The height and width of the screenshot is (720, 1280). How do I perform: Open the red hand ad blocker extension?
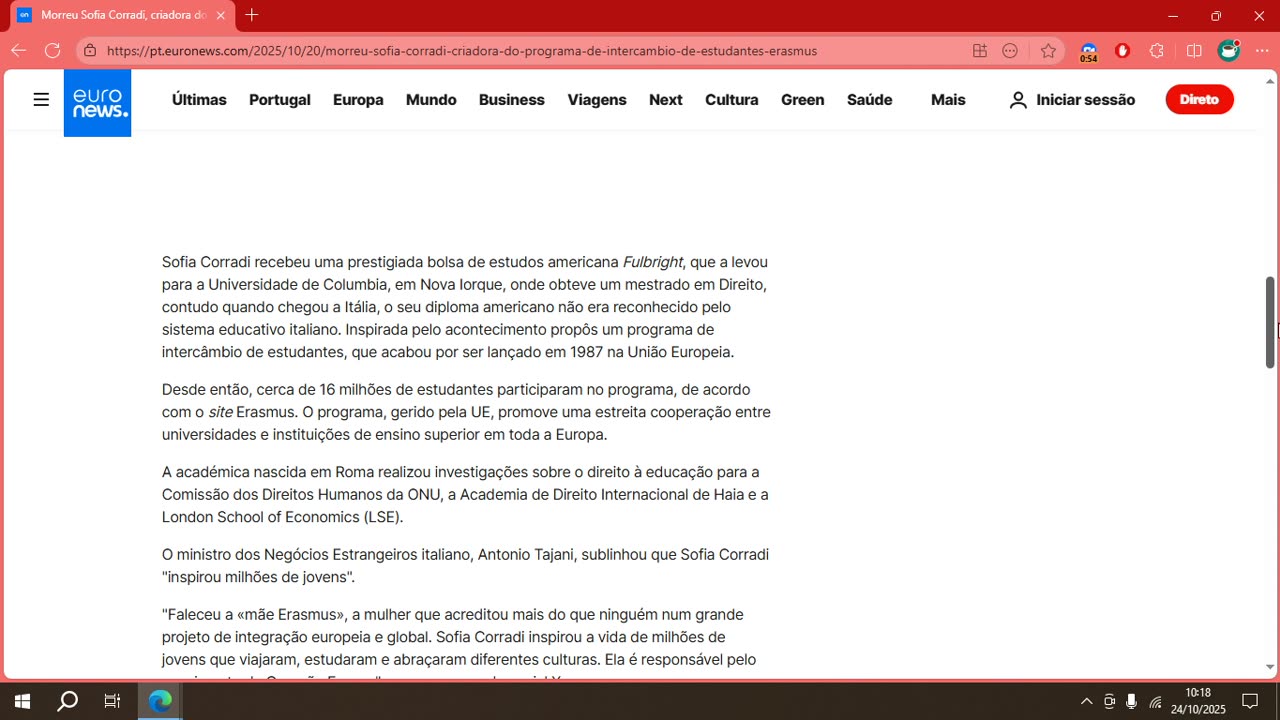click(x=1123, y=50)
